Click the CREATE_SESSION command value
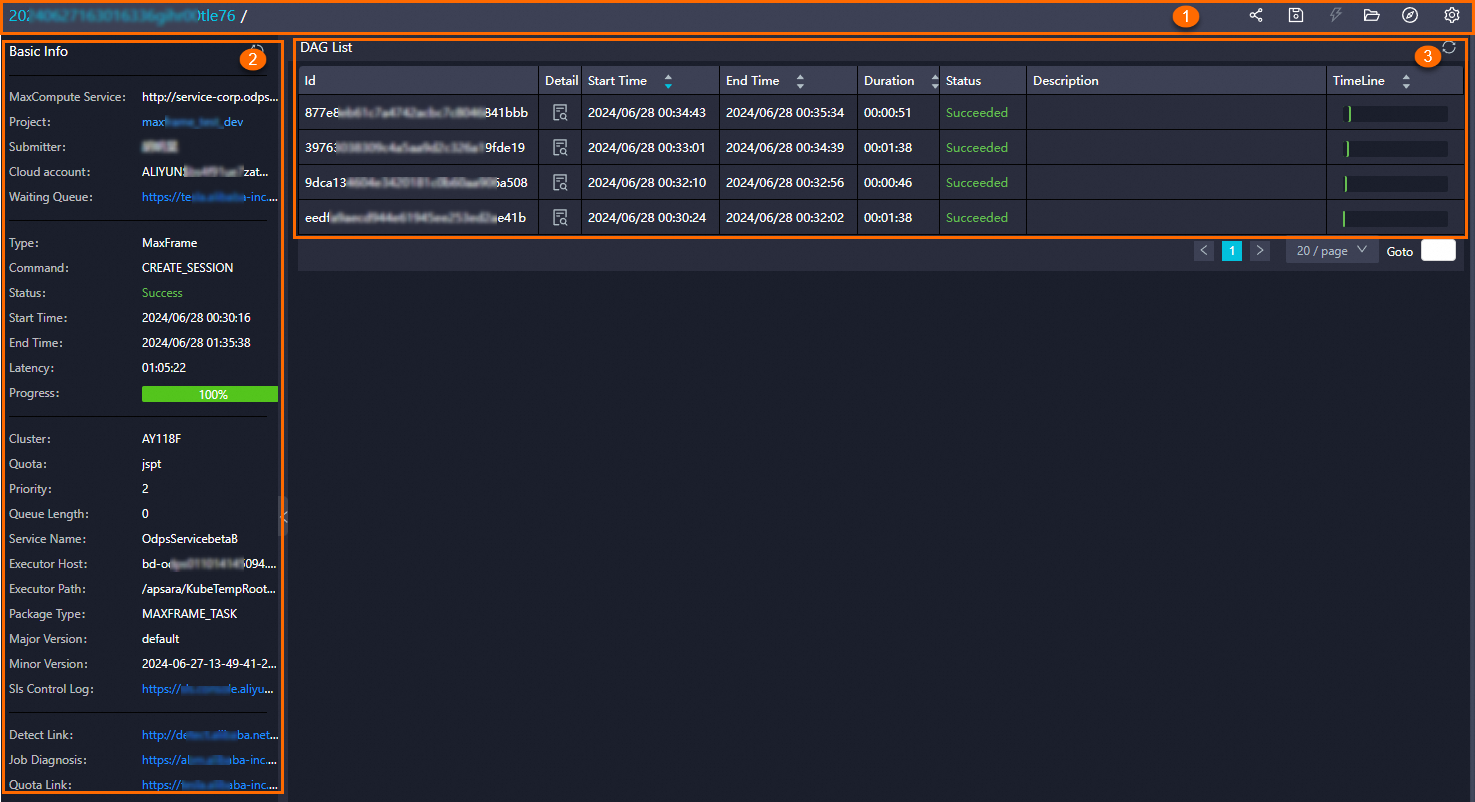This screenshot has height=802, width=1475. [x=188, y=268]
